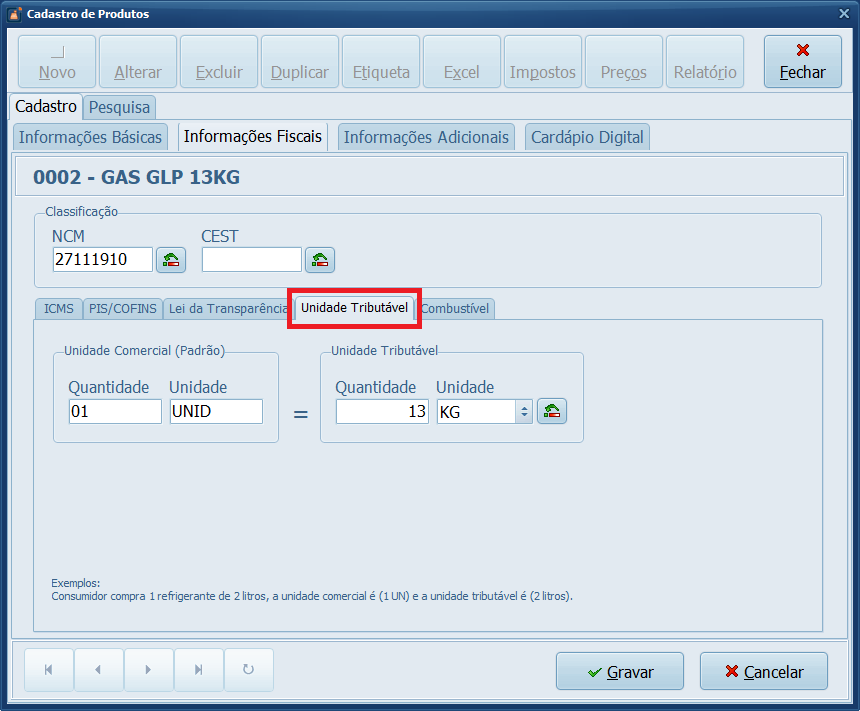The image size is (860, 711).
Task: Click the lookup icon next to NCM field
Action: 171,260
